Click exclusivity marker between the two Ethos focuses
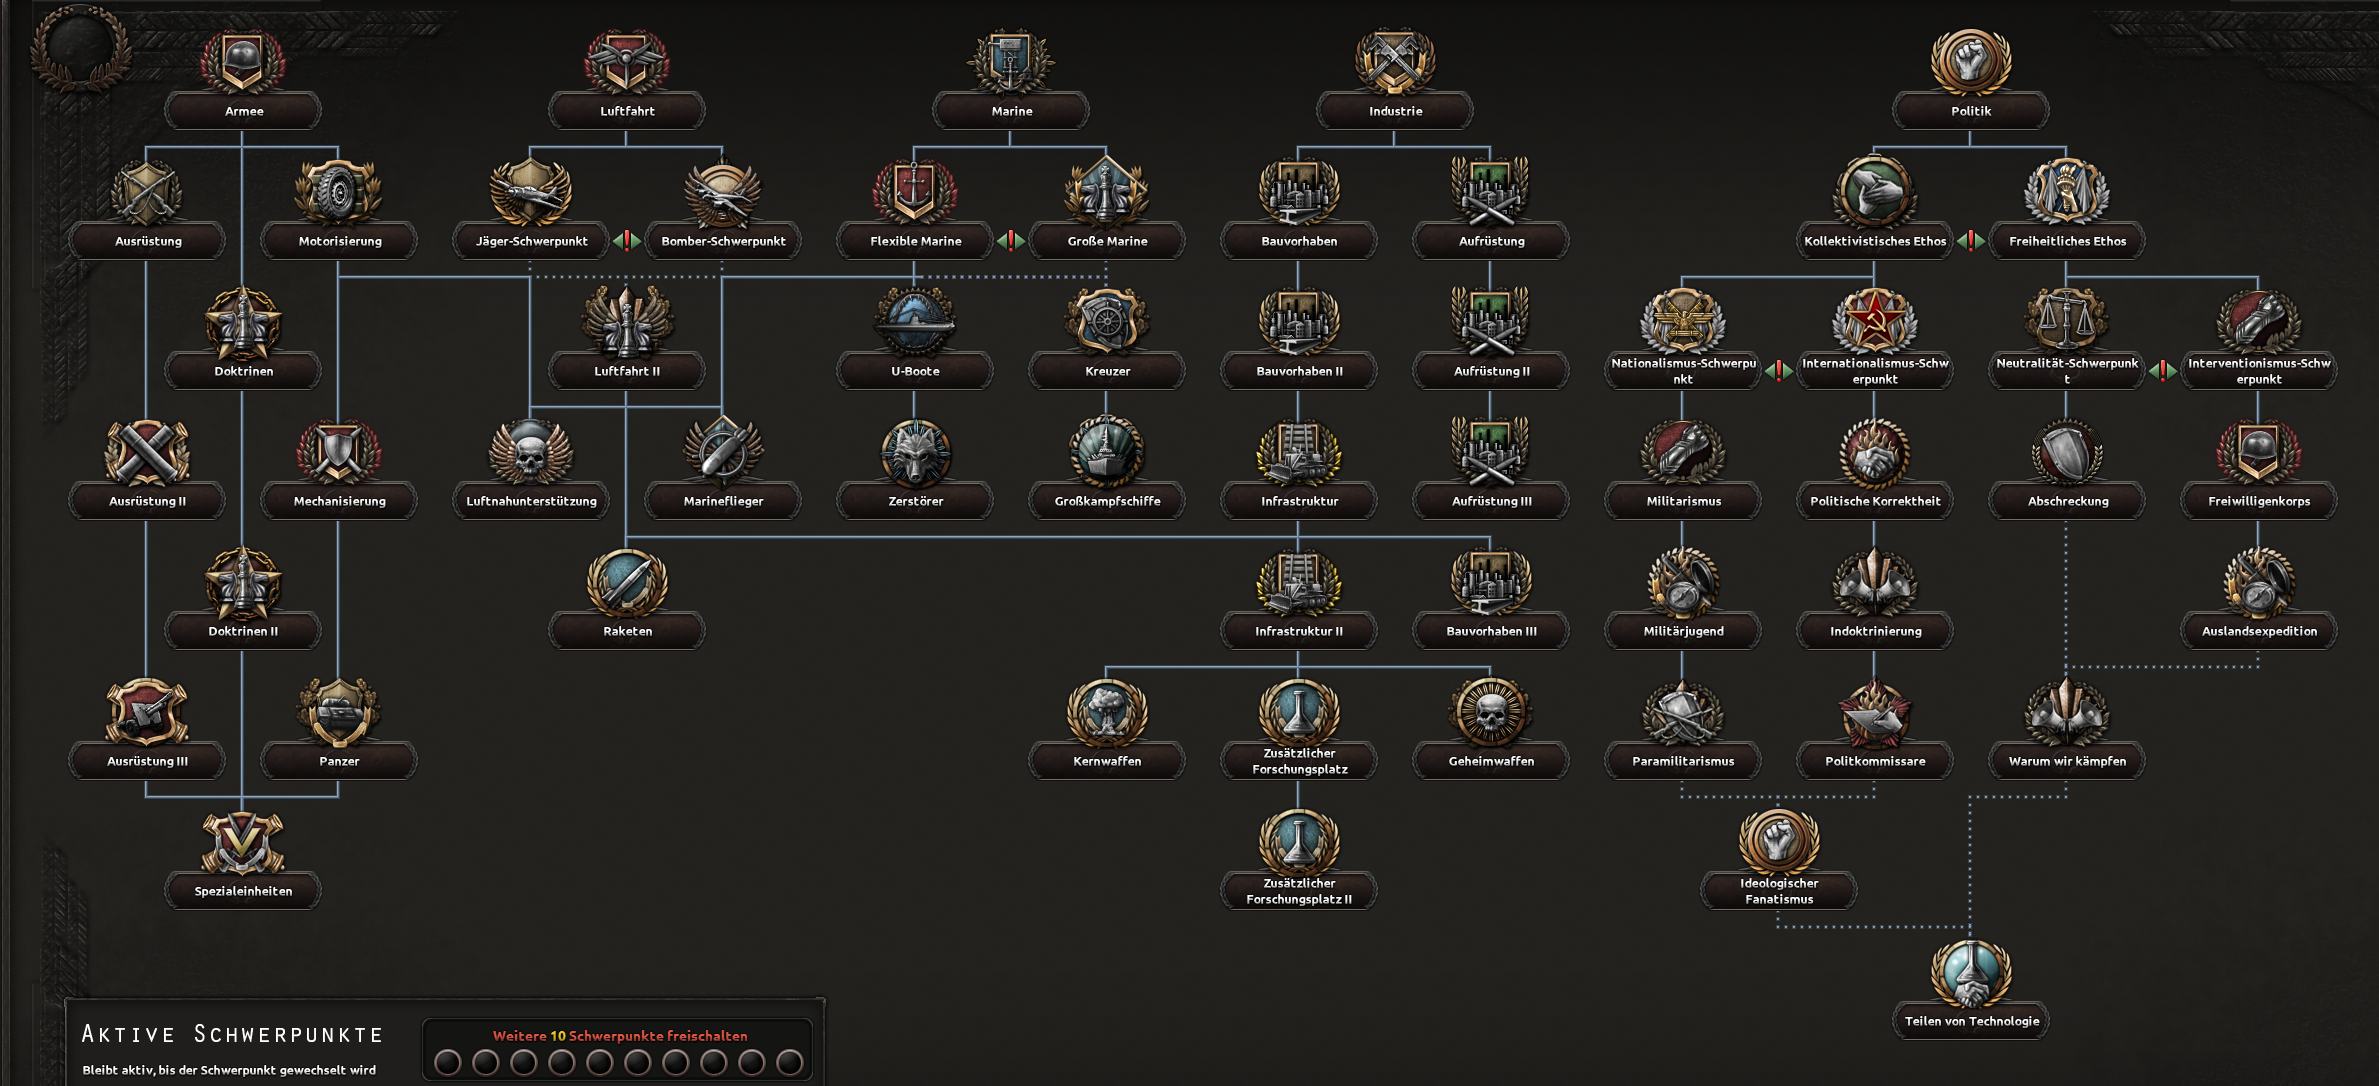This screenshot has height=1086, width=2379. coord(1971,240)
